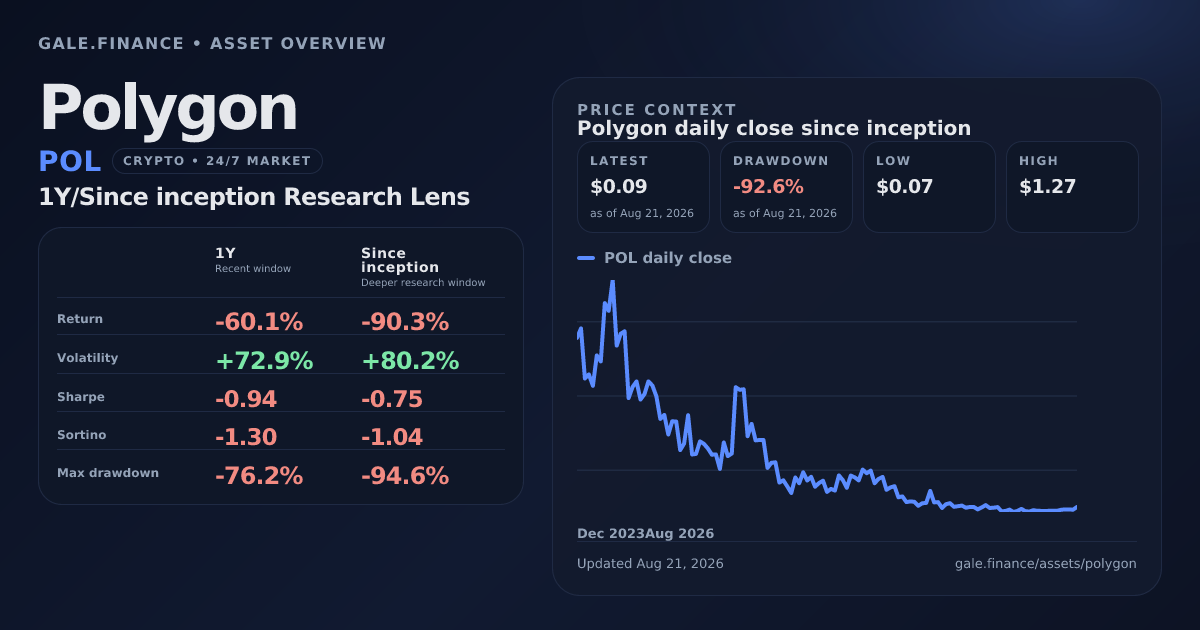Click the as of Aug 21, 2026 note under LATEST
1200x630 pixels.
click(642, 213)
